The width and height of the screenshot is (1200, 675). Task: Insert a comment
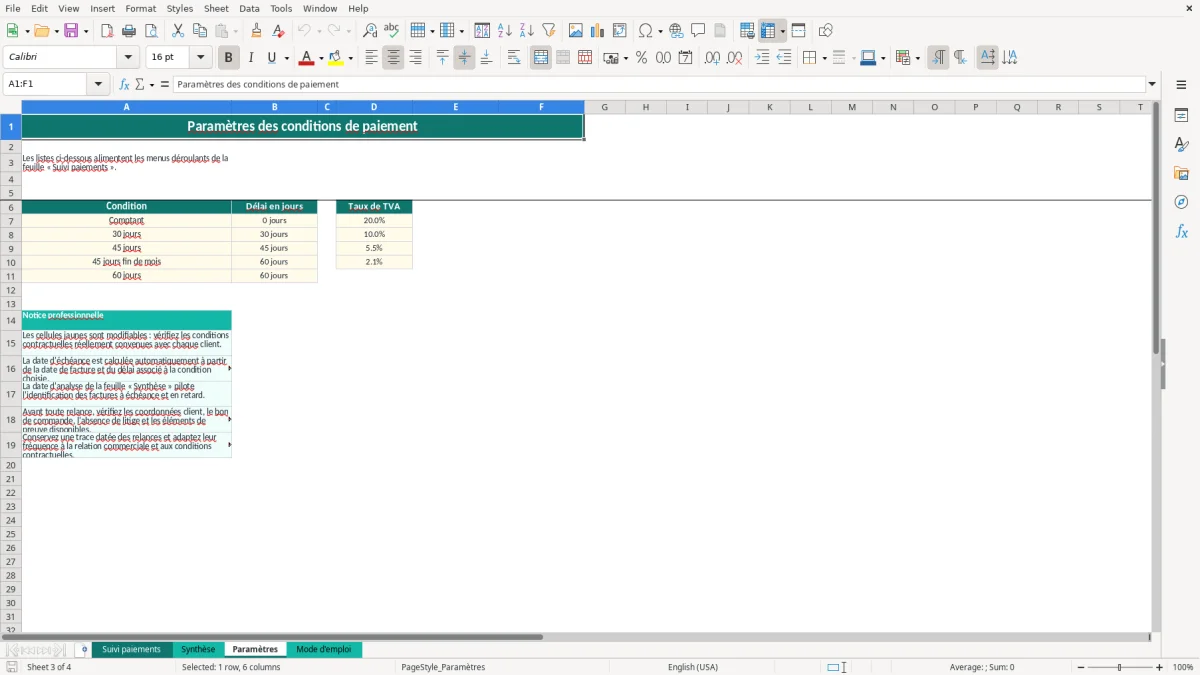[698, 31]
